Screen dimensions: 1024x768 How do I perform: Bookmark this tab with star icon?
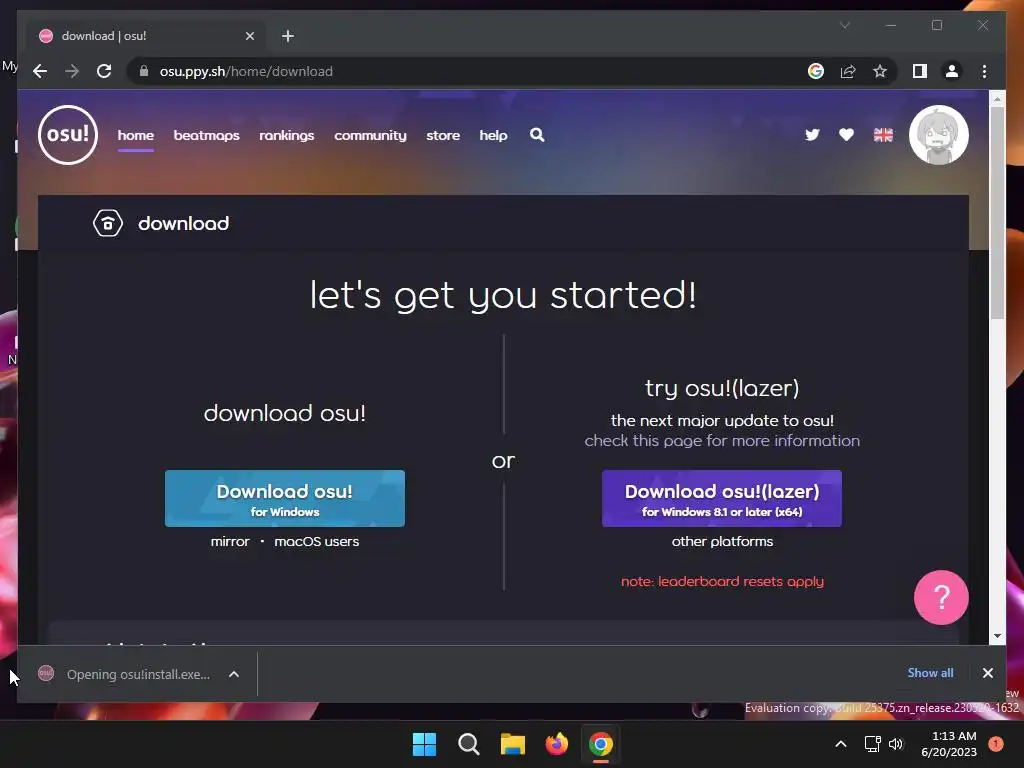click(880, 71)
